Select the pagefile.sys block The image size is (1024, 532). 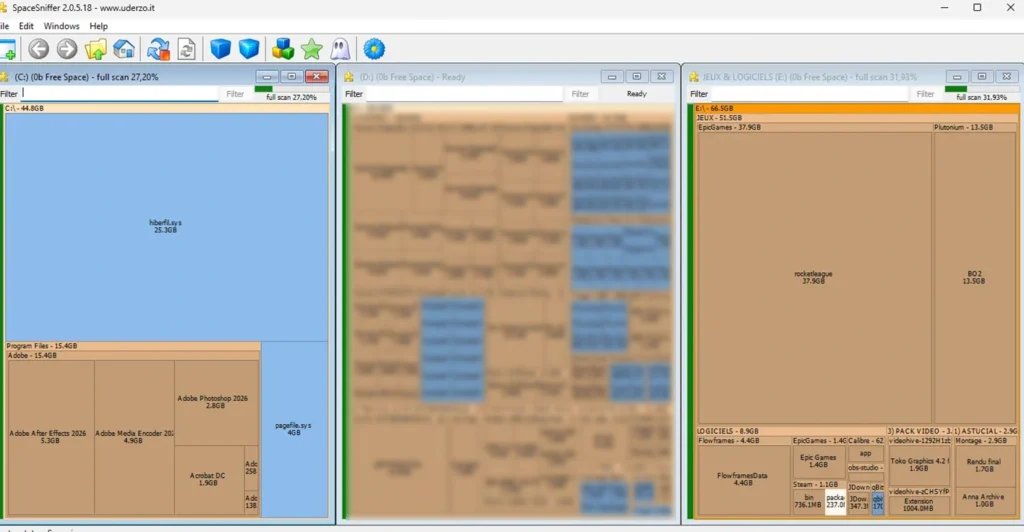[294, 429]
